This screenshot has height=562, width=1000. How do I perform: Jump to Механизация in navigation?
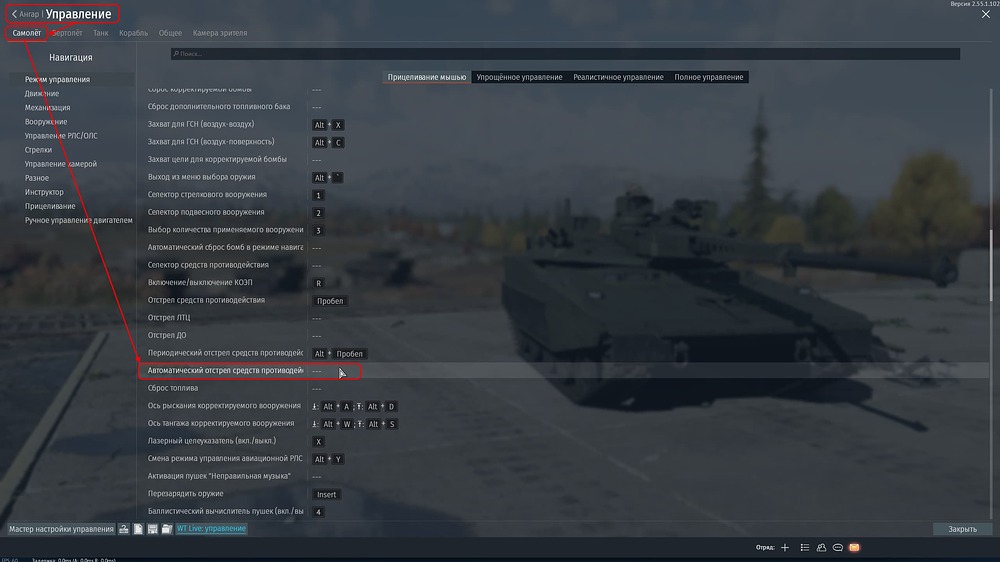[48, 108]
